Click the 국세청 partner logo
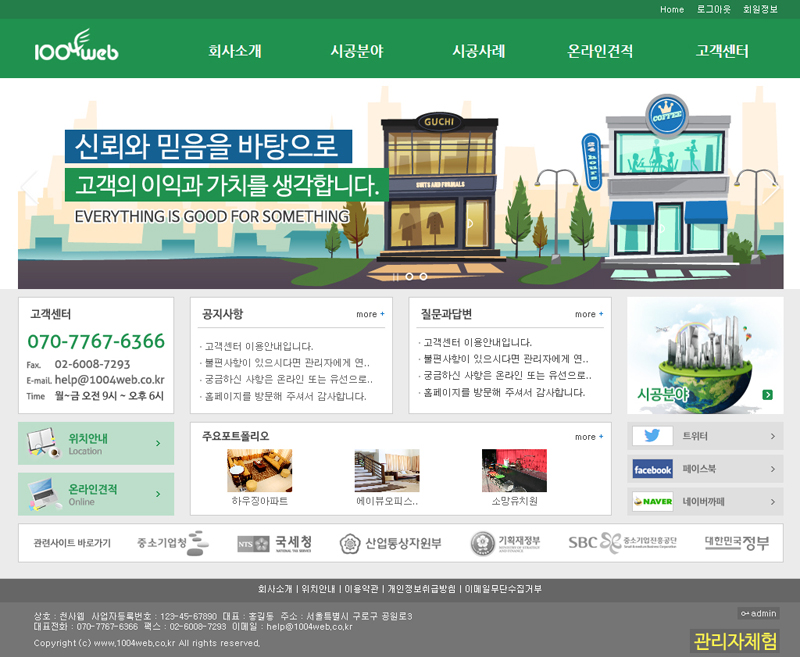Viewport: 800px width, 657px height. (267, 543)
